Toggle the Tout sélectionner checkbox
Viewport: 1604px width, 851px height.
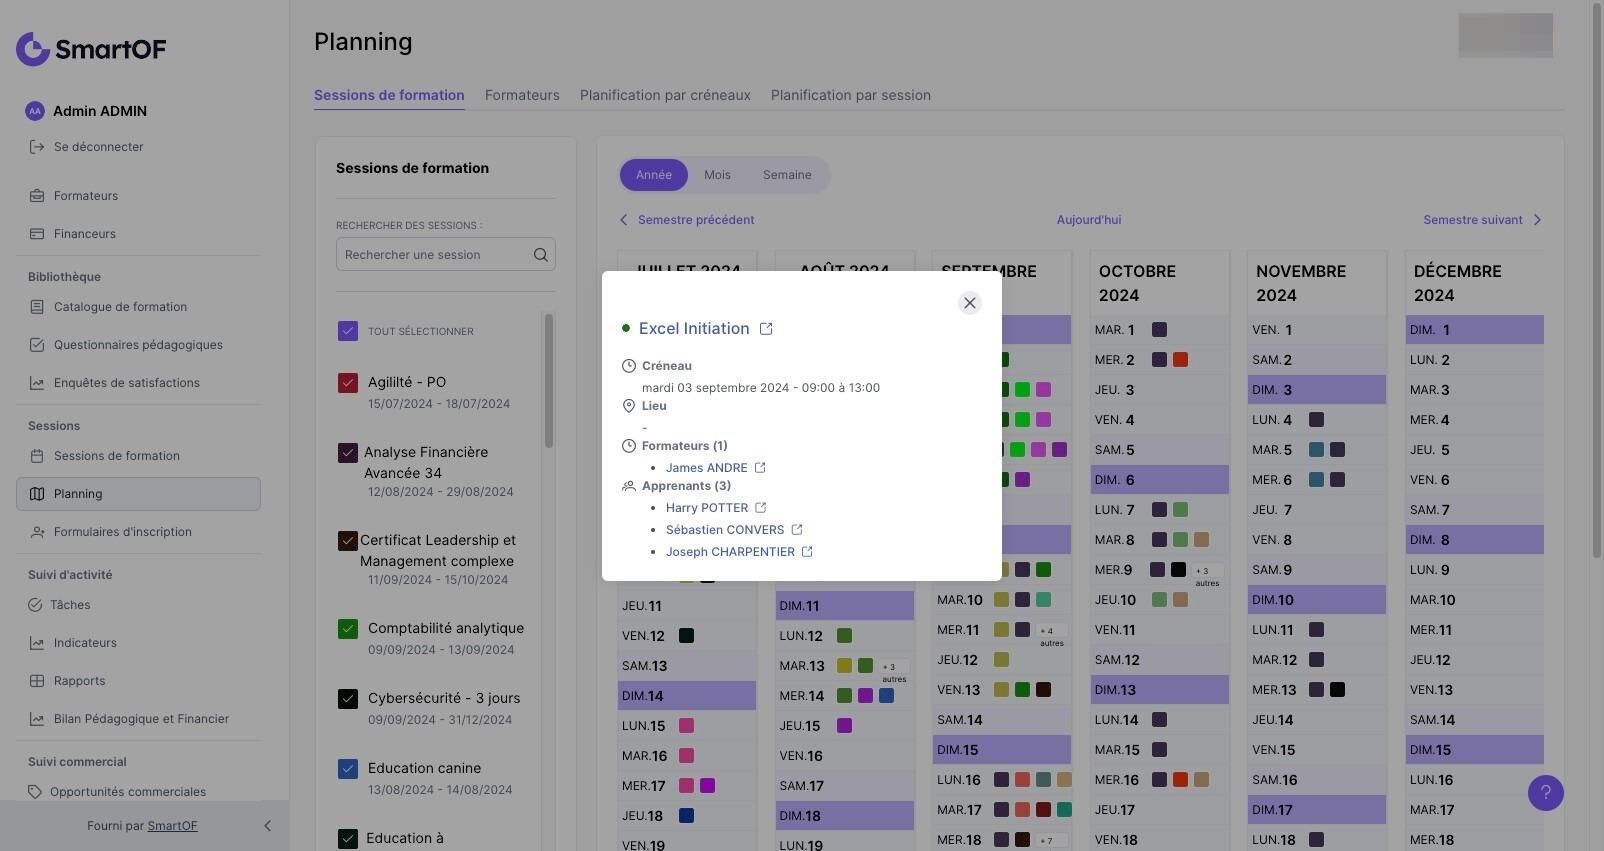point(348,331)
